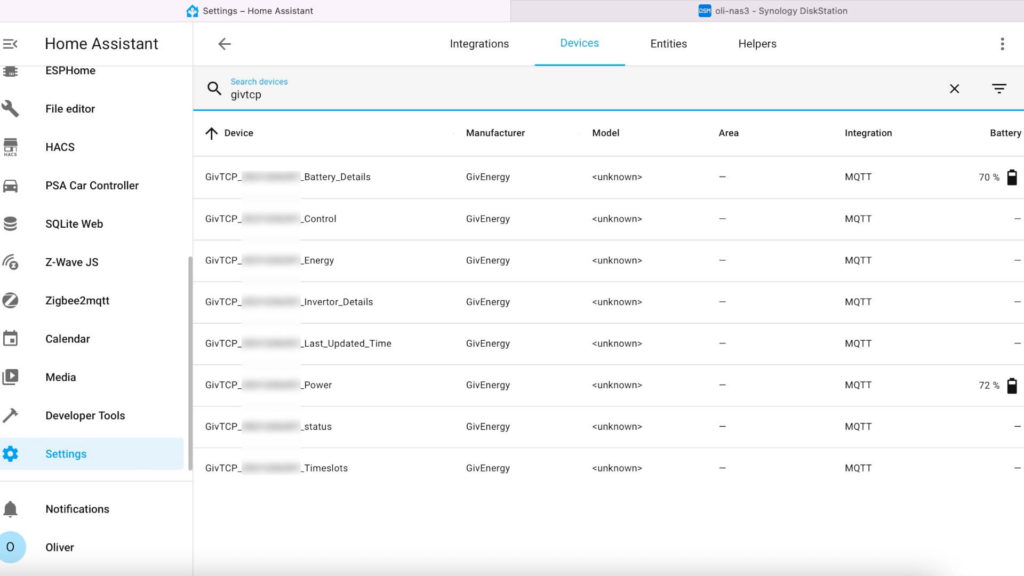Open the HACS store icon
The height and width of the screenshot is (576, 1024).
pyautogui.click(x=10, y=147)
